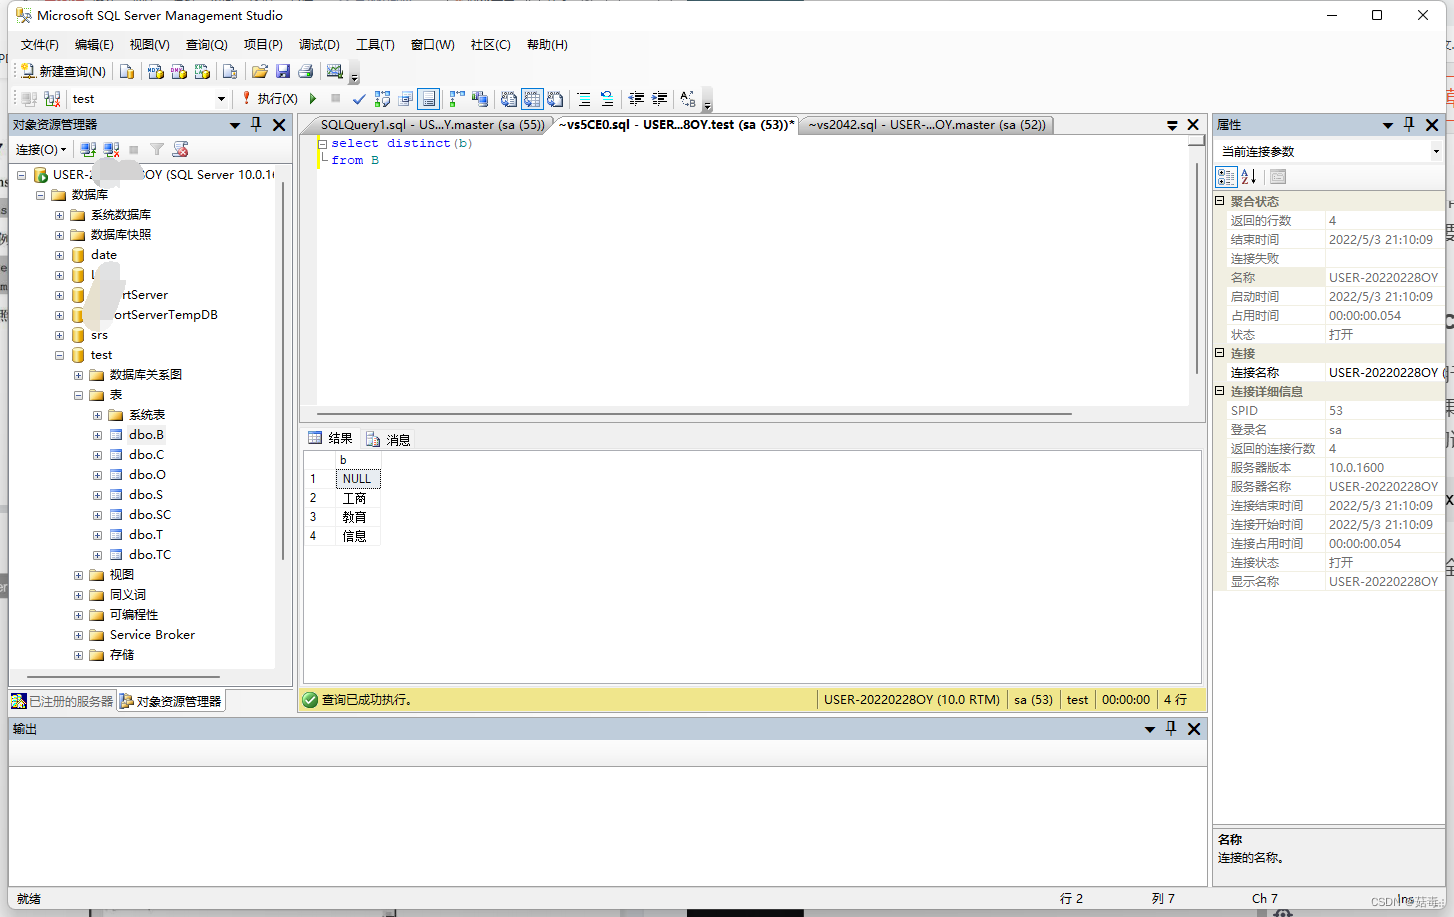The width and height of the screenshot is (1454, 917).
Task: Click the NULL cell in results
Action: (x=357, y=479)
